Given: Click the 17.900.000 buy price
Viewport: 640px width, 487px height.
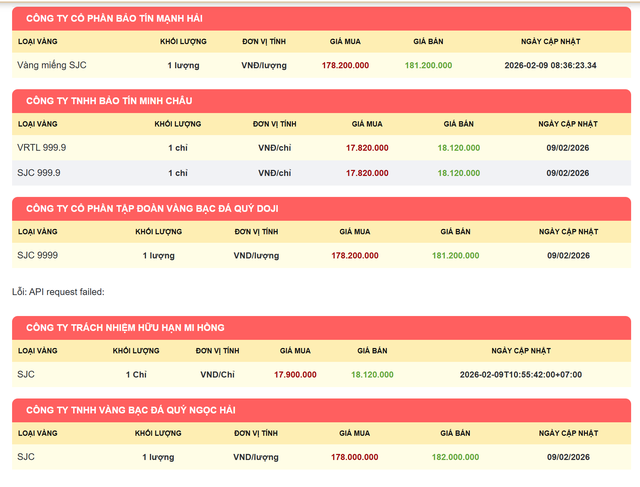Looking at the screenshot, I should tap(295, 374).
